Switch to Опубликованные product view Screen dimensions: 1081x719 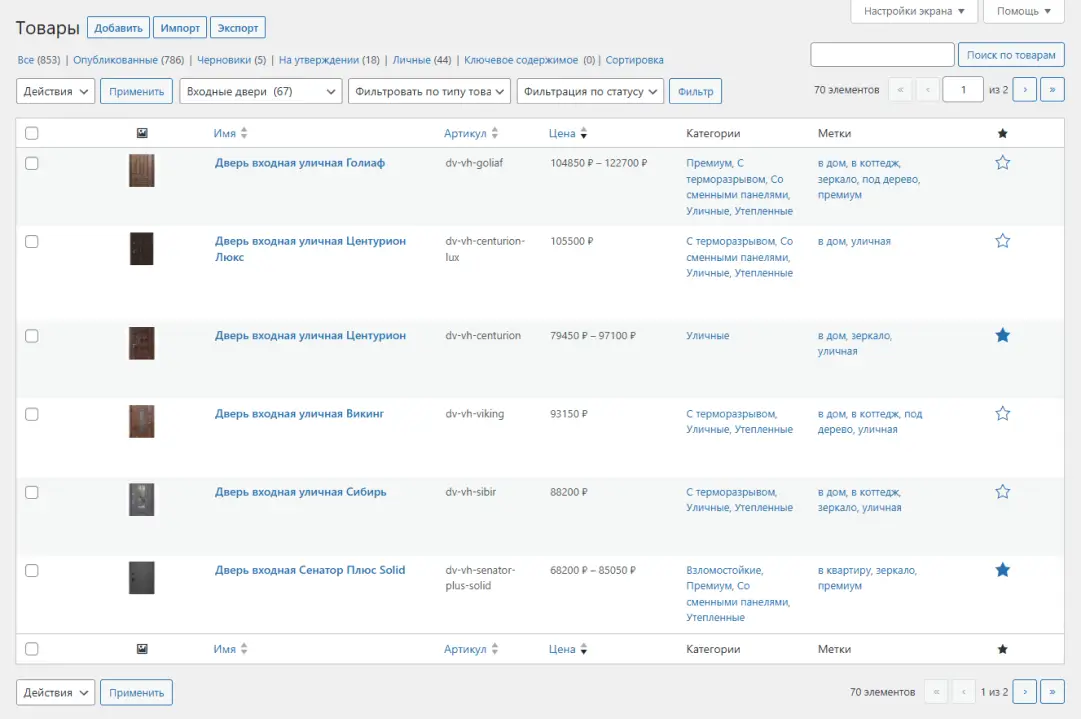(x=128, y=60)
